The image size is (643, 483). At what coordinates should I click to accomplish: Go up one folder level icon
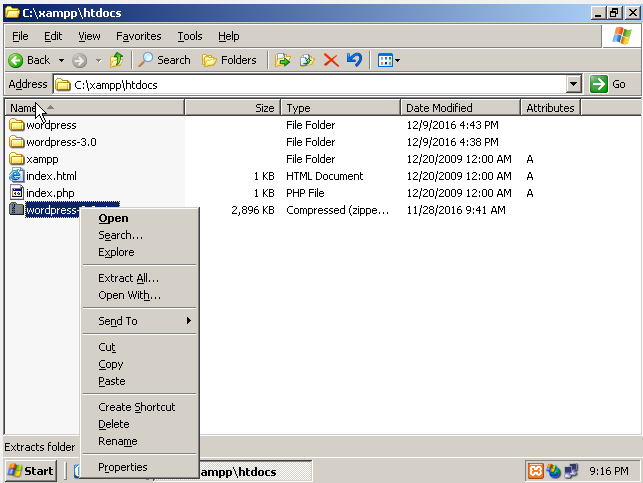(116, 60)
